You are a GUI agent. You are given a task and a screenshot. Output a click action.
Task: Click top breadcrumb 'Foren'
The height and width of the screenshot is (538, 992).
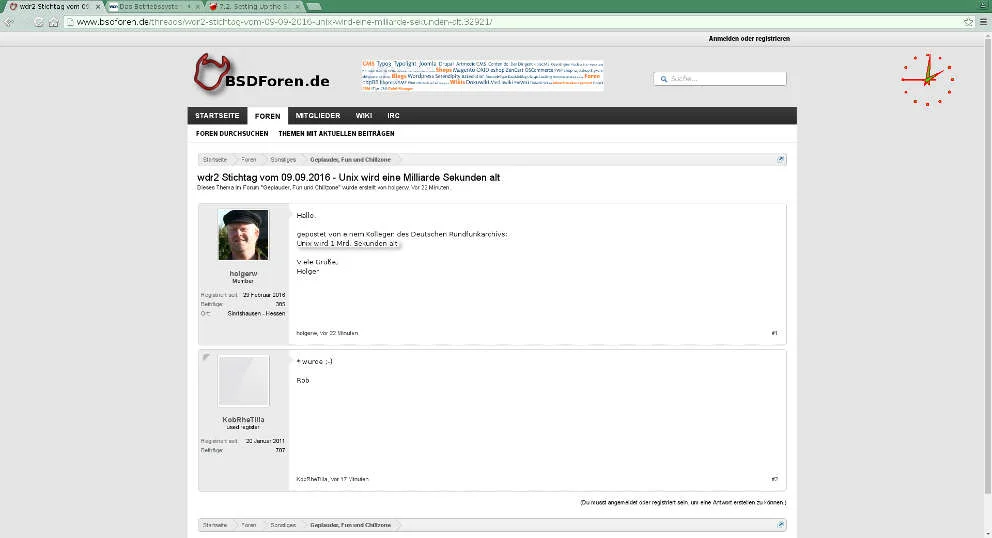pyautogui.click(x=249, y=160)
